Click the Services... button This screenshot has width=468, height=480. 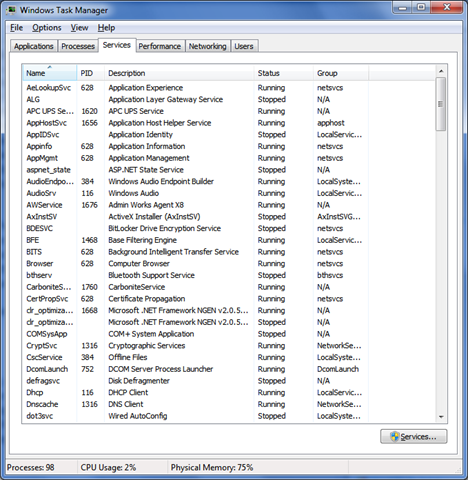point(414,437)
